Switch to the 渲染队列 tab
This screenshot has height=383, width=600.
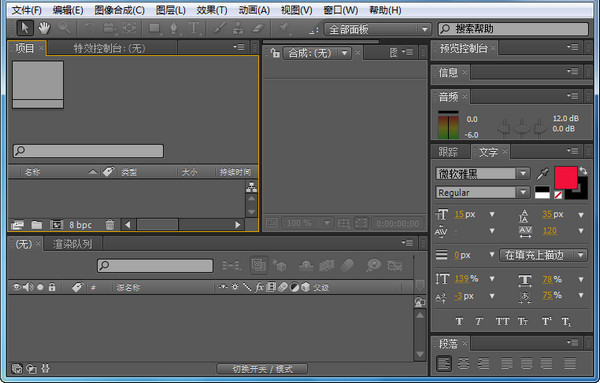pos(72,244)
